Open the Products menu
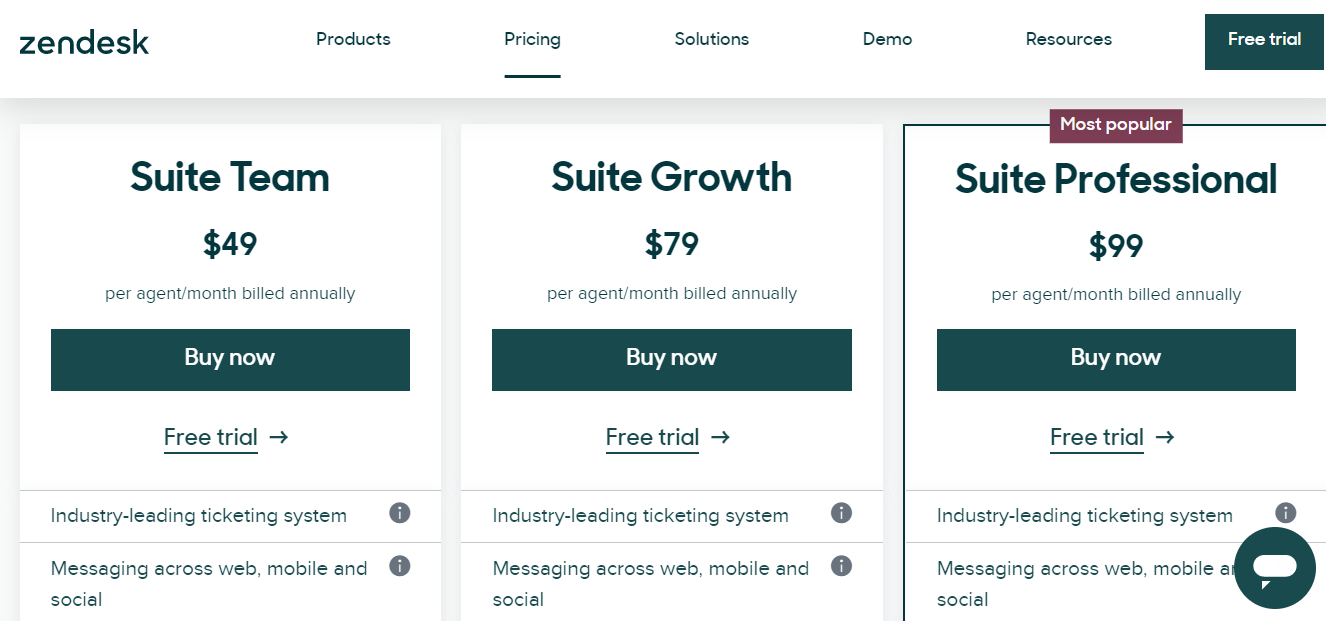This screenshot has width=1326, height=621. point(353,40)
